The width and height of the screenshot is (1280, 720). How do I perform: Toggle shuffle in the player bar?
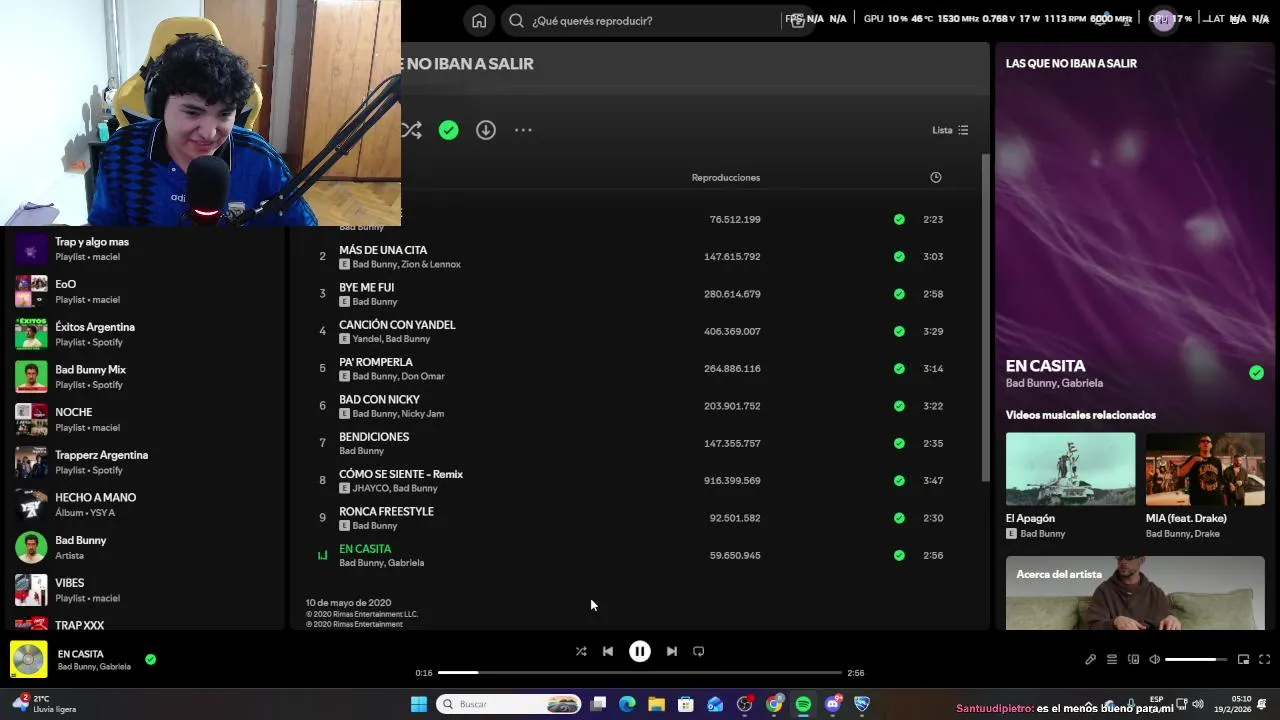pyautogui.click(x=581, y=651)
